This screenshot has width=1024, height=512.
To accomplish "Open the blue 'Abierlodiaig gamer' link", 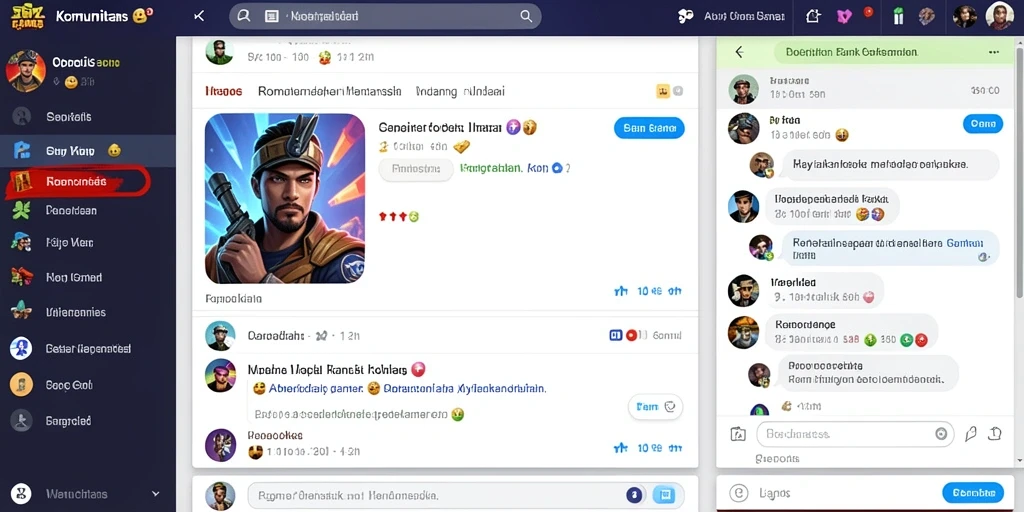I will pyautogui.click(x=315, y=389).
